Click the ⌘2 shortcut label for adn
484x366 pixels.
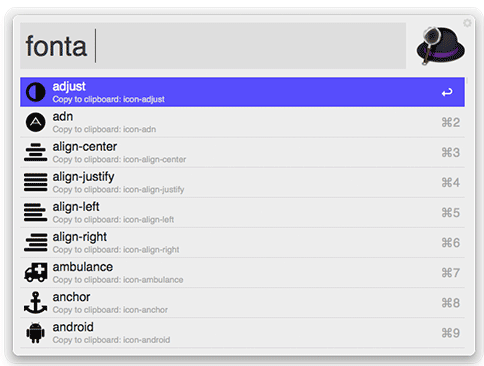click(x=451, y=122)
